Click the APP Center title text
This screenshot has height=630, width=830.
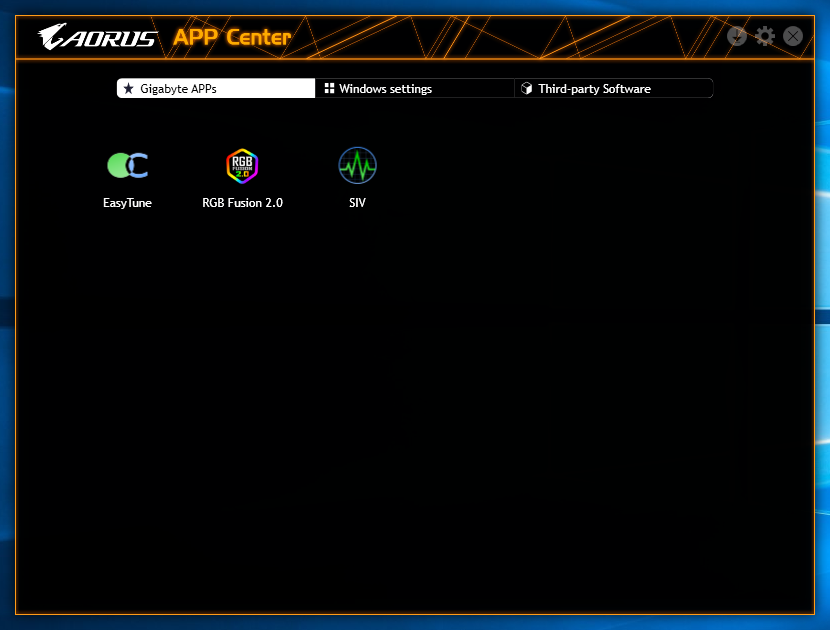(x=232, y=37)
